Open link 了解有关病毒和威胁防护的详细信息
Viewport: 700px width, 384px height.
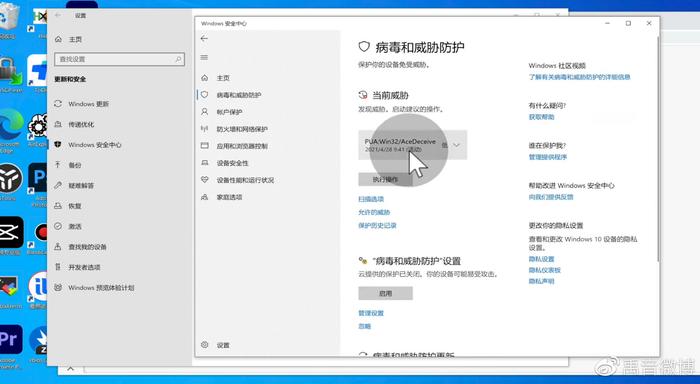pyautogui.click(x=579, y=77)
